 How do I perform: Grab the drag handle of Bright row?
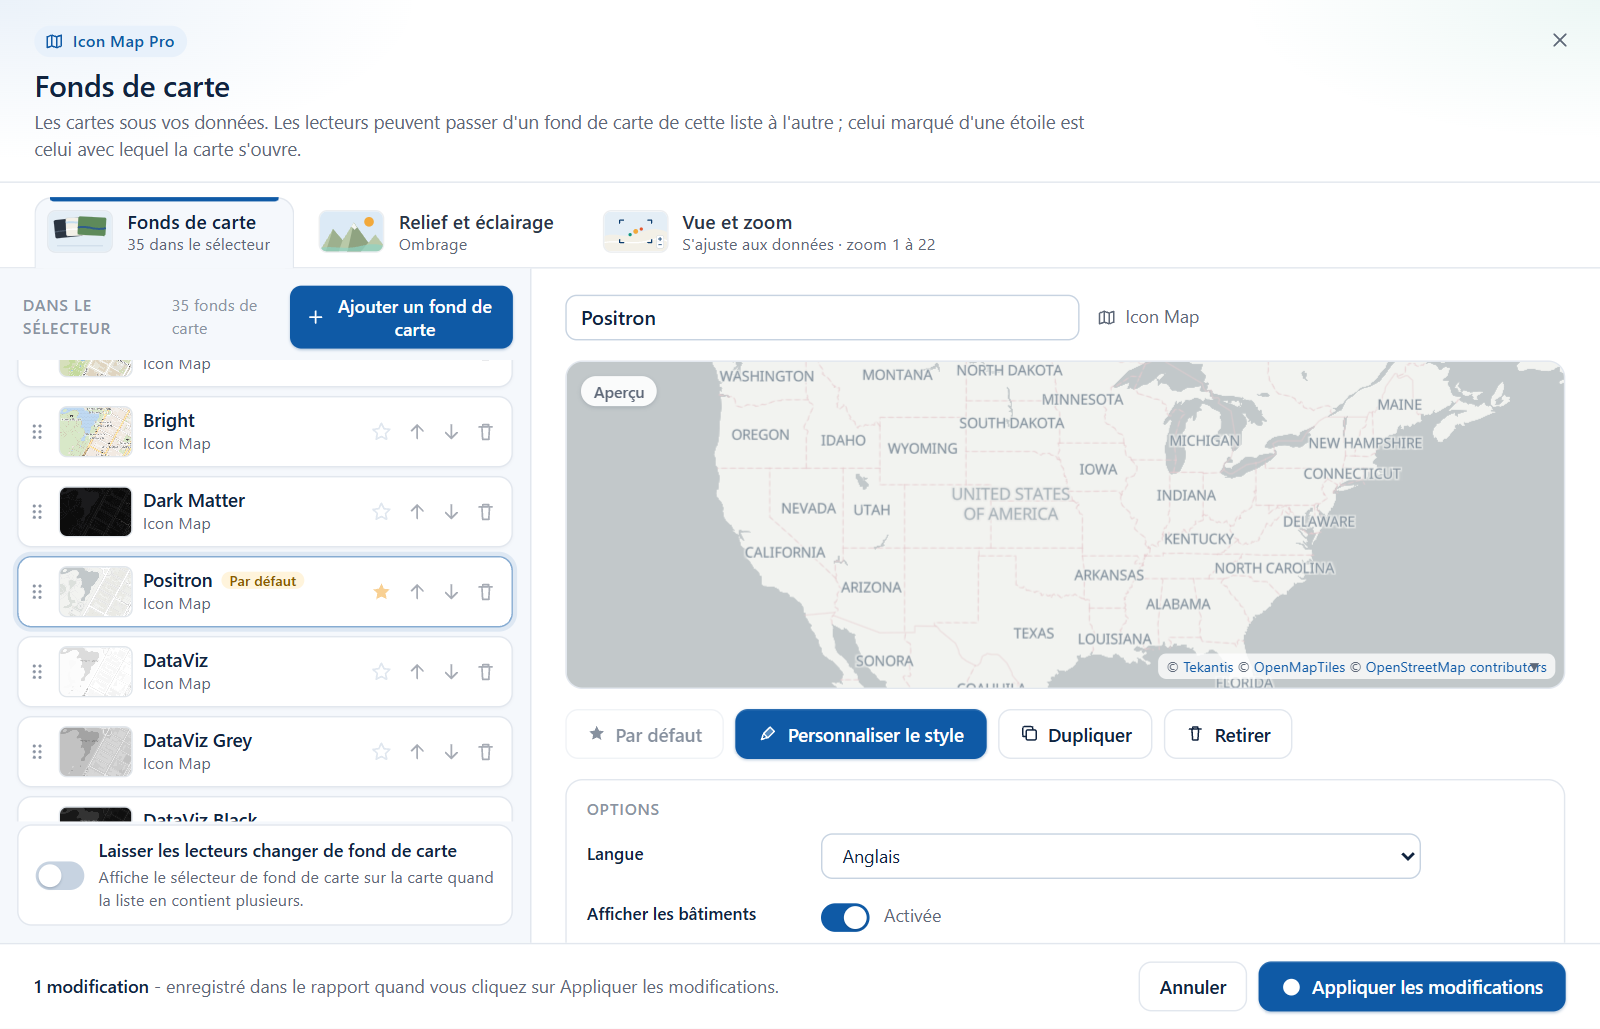[x=37, y=432]
